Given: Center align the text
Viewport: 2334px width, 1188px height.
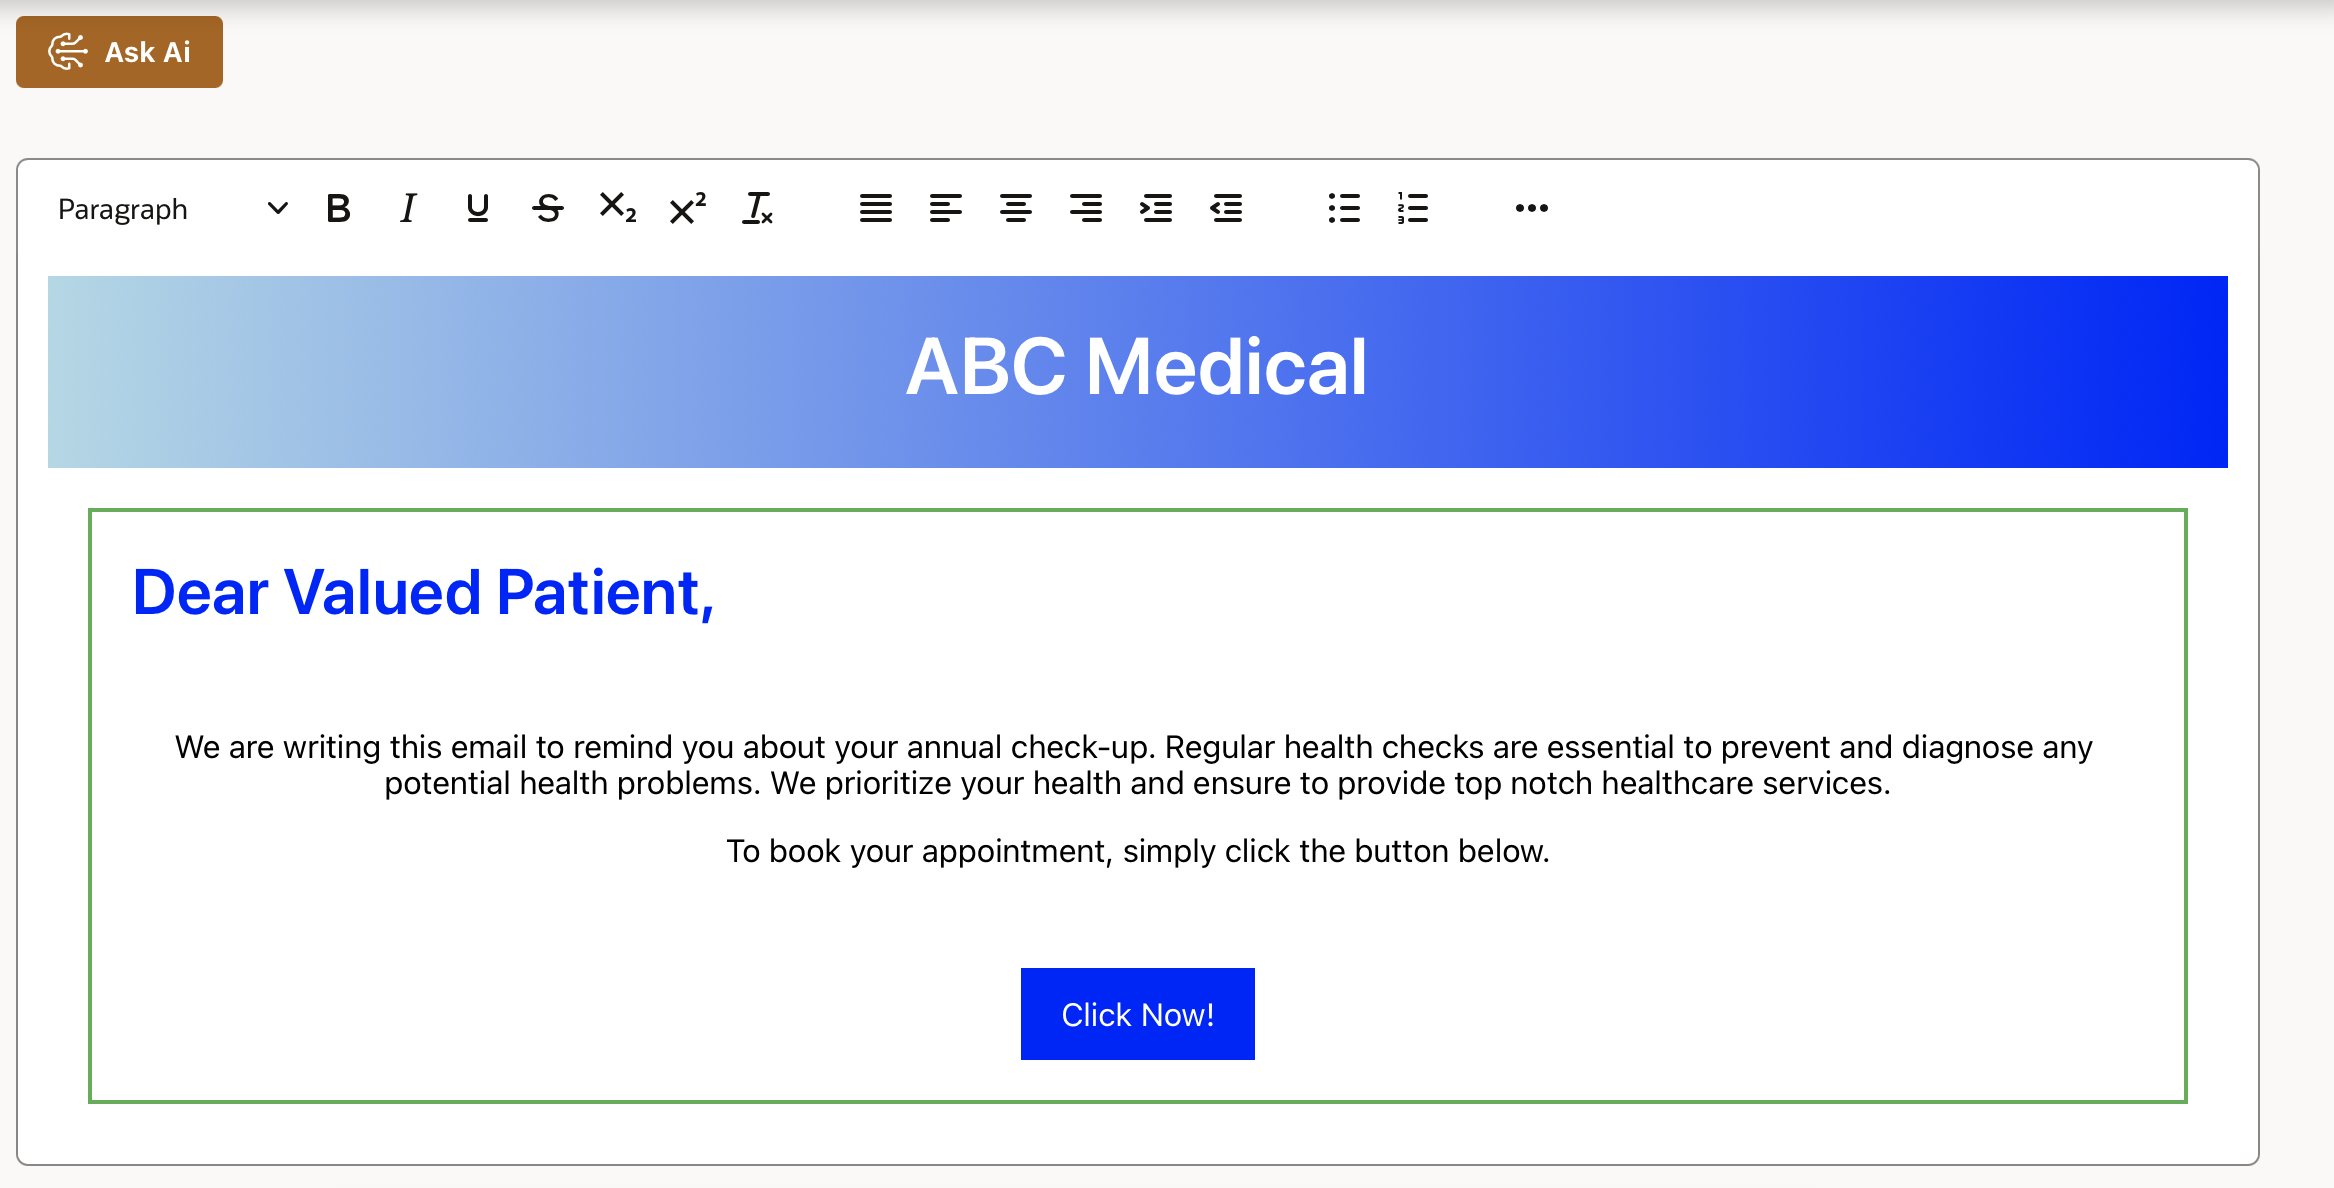Looking at the screenshot, I should point(1015,209).
